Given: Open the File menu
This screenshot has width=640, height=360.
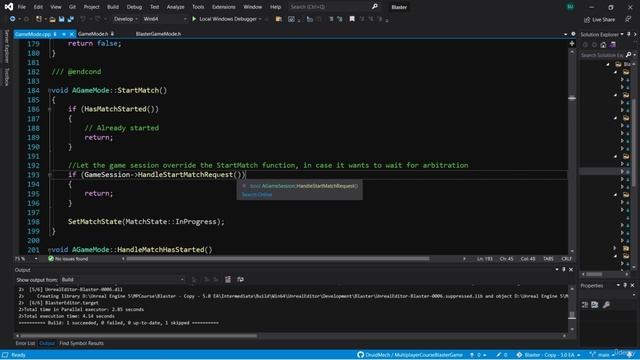Looking at the screenshot, I should coord(22,7).
